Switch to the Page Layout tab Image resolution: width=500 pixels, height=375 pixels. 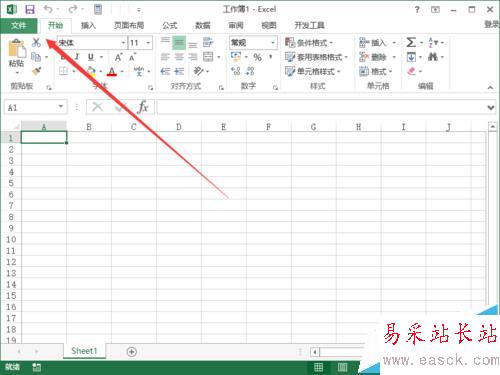tap(129, 25)
